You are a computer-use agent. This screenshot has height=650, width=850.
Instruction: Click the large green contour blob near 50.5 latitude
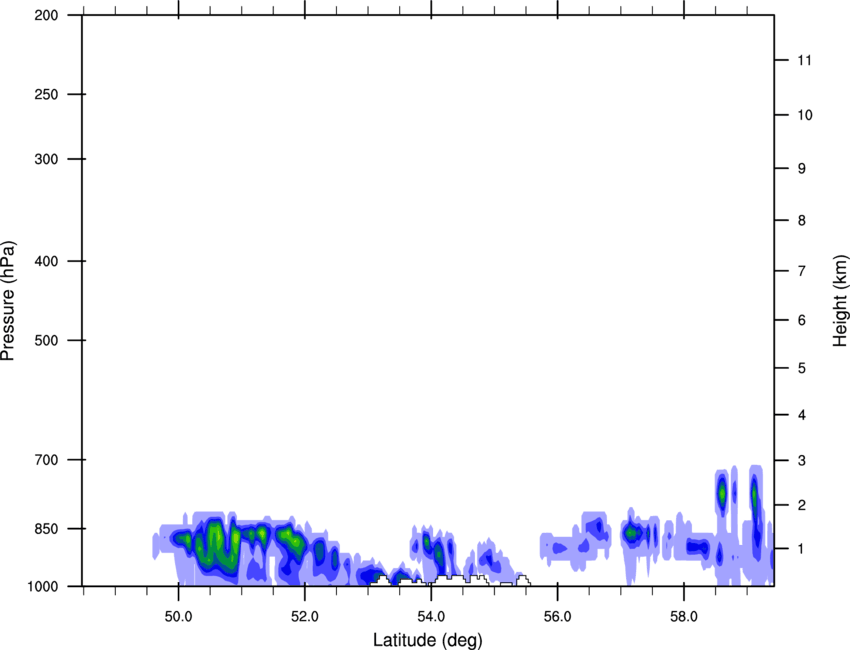tap(217, 545)
